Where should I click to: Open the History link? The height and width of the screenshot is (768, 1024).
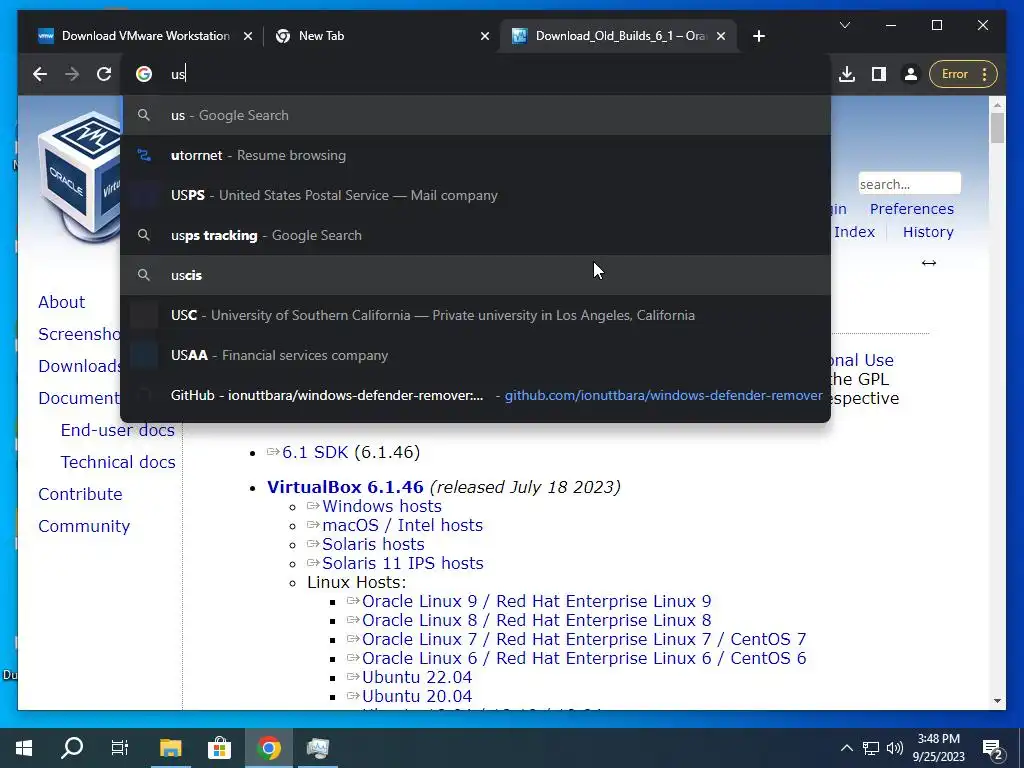[928, 232]
